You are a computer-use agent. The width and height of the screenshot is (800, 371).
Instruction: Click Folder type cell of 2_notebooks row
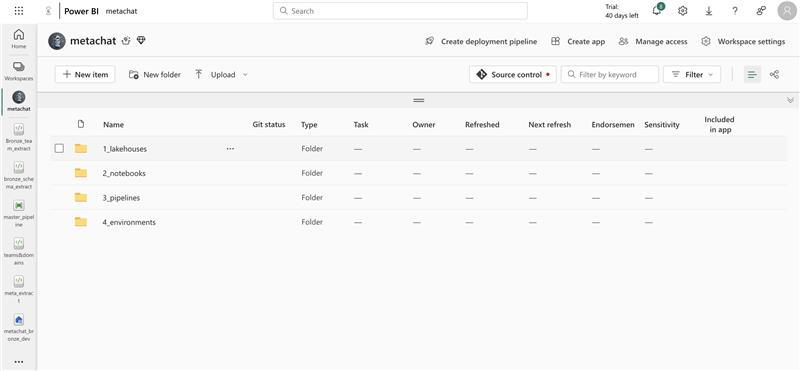coord(312,173)
